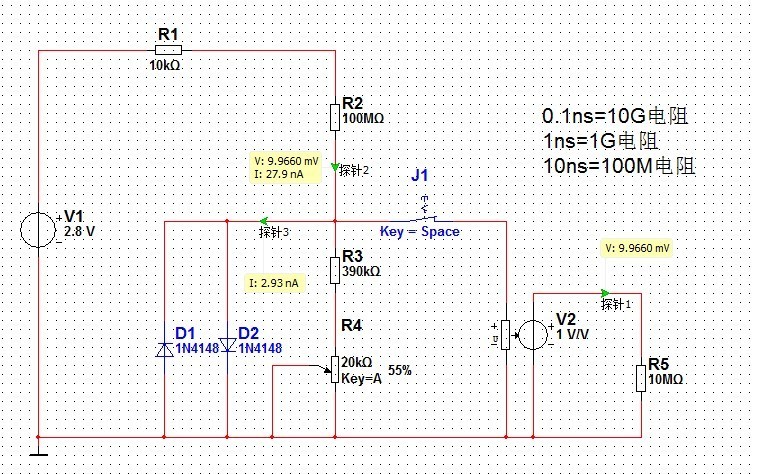Toggle the J1 switch
The image size is (757, 474).
pyautogui.click(x=422, y=214)
